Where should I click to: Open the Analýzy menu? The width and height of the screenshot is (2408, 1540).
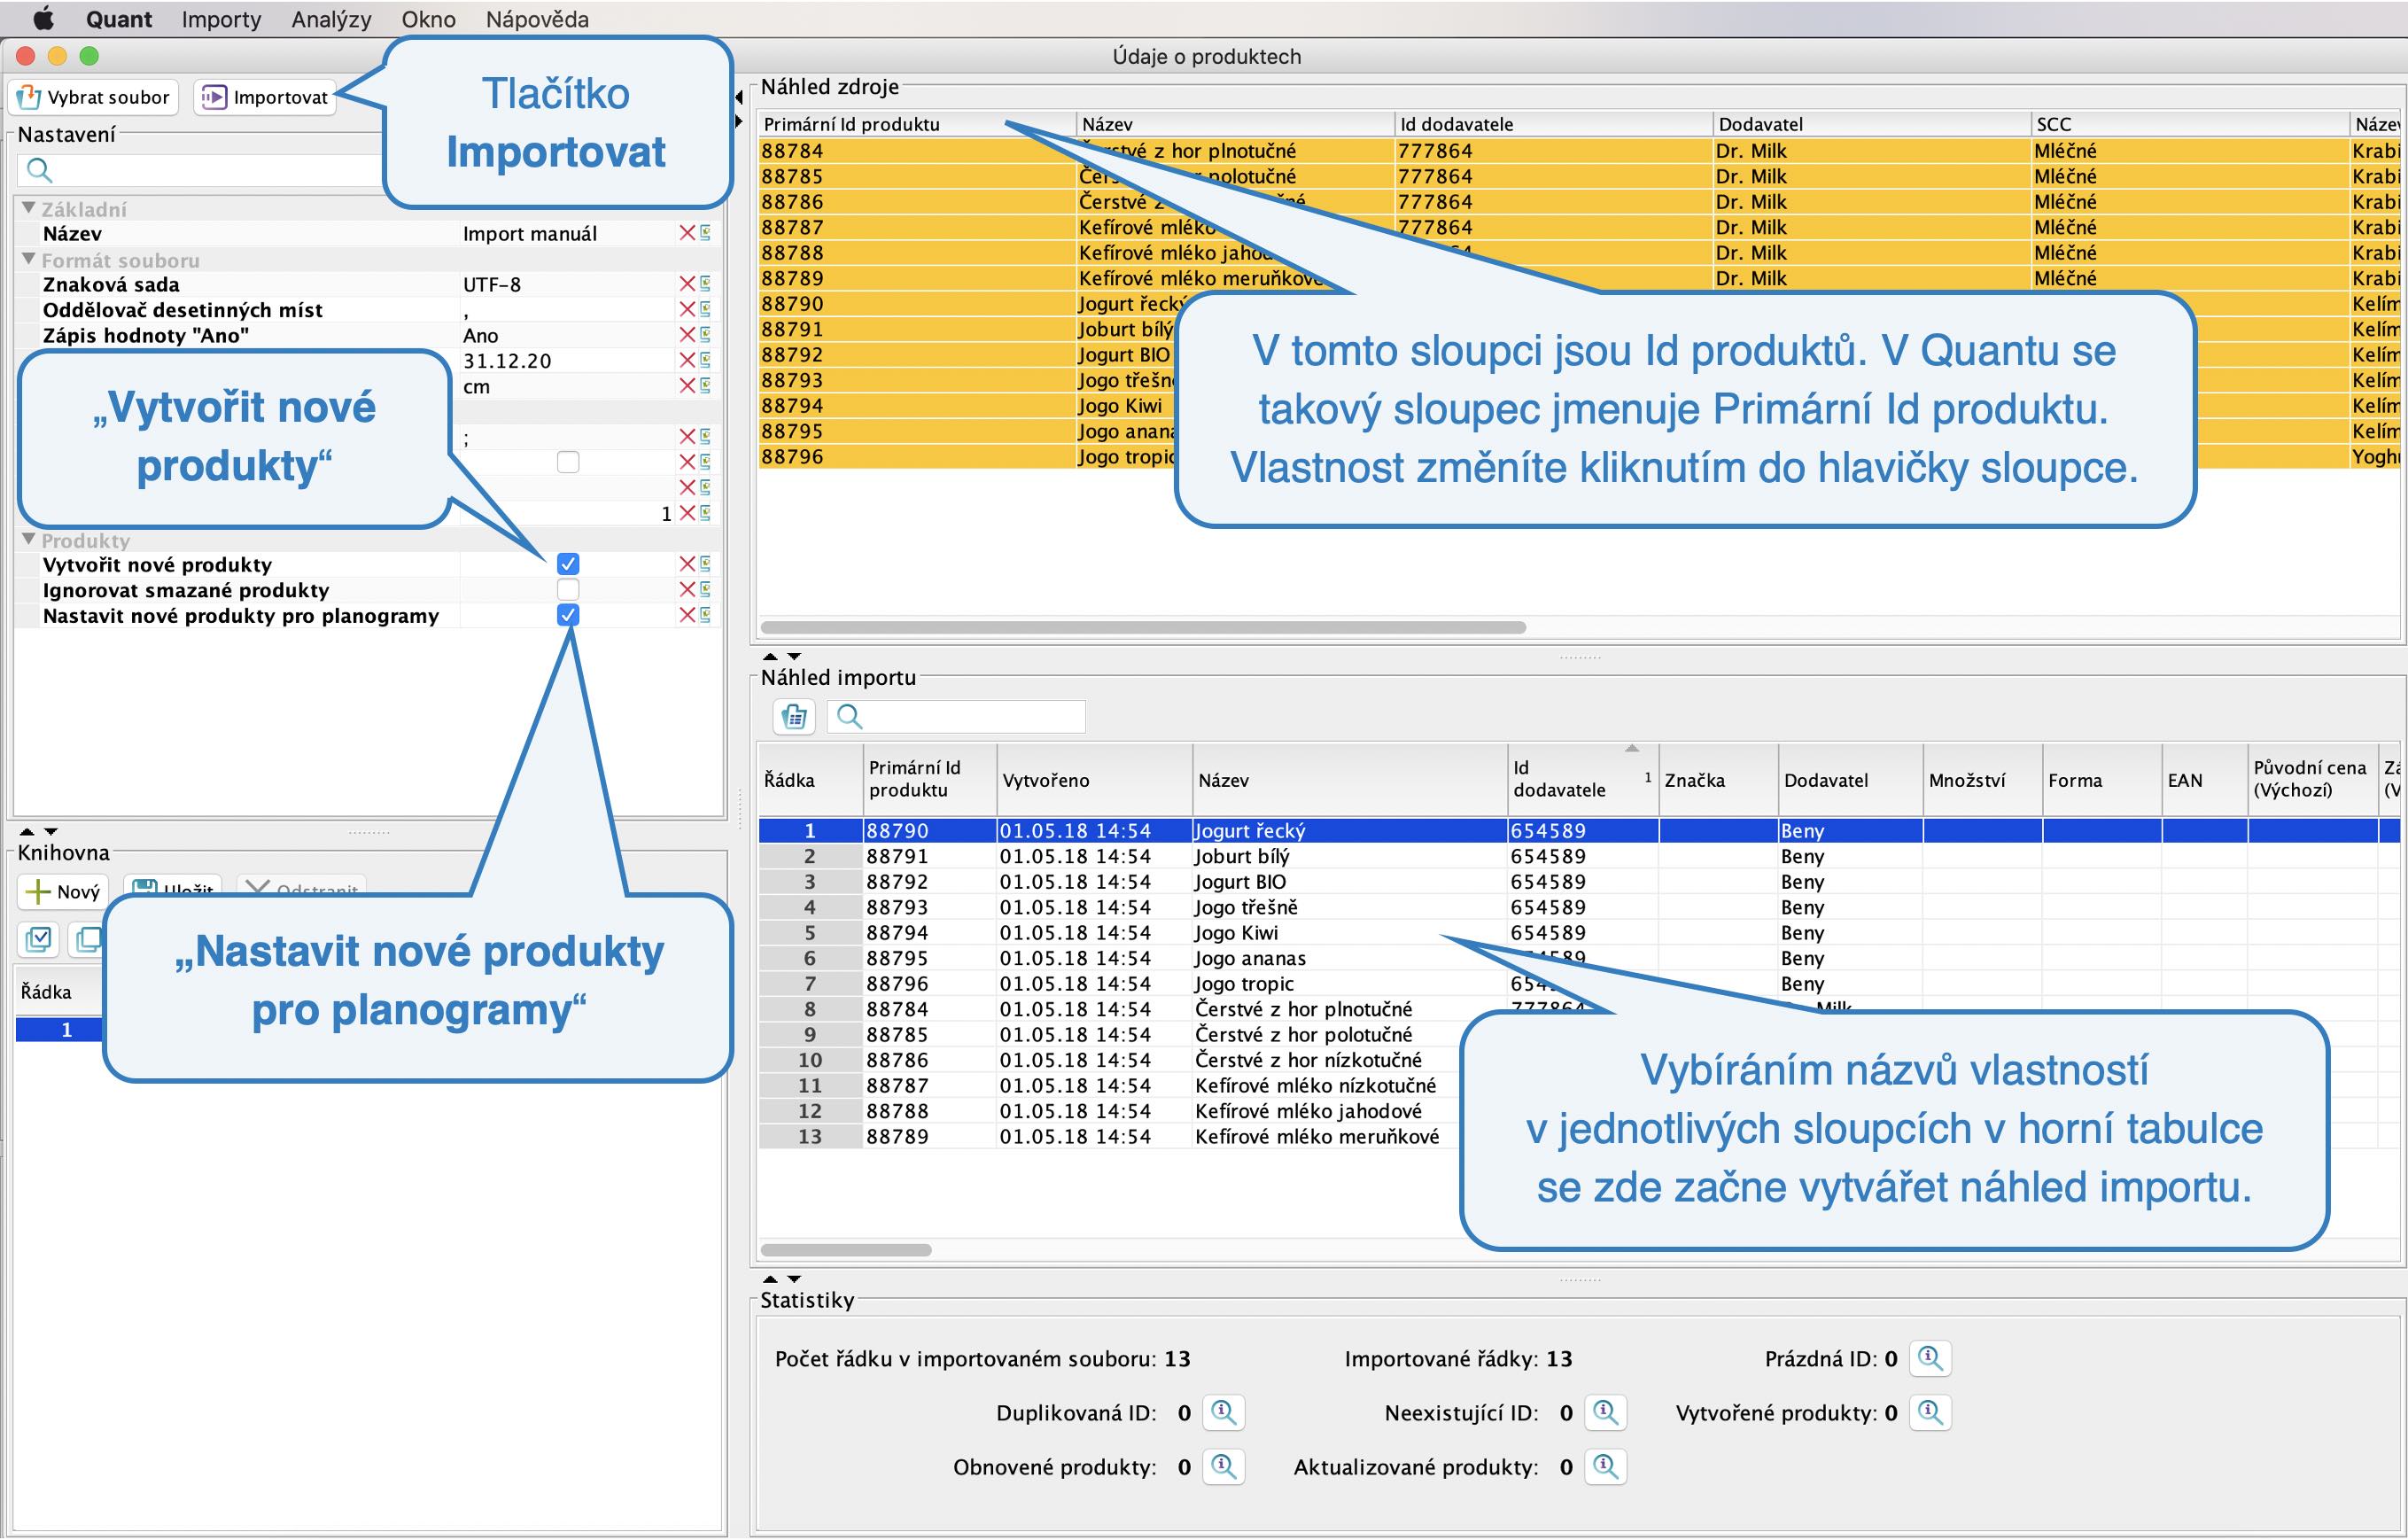click(331, 19)
